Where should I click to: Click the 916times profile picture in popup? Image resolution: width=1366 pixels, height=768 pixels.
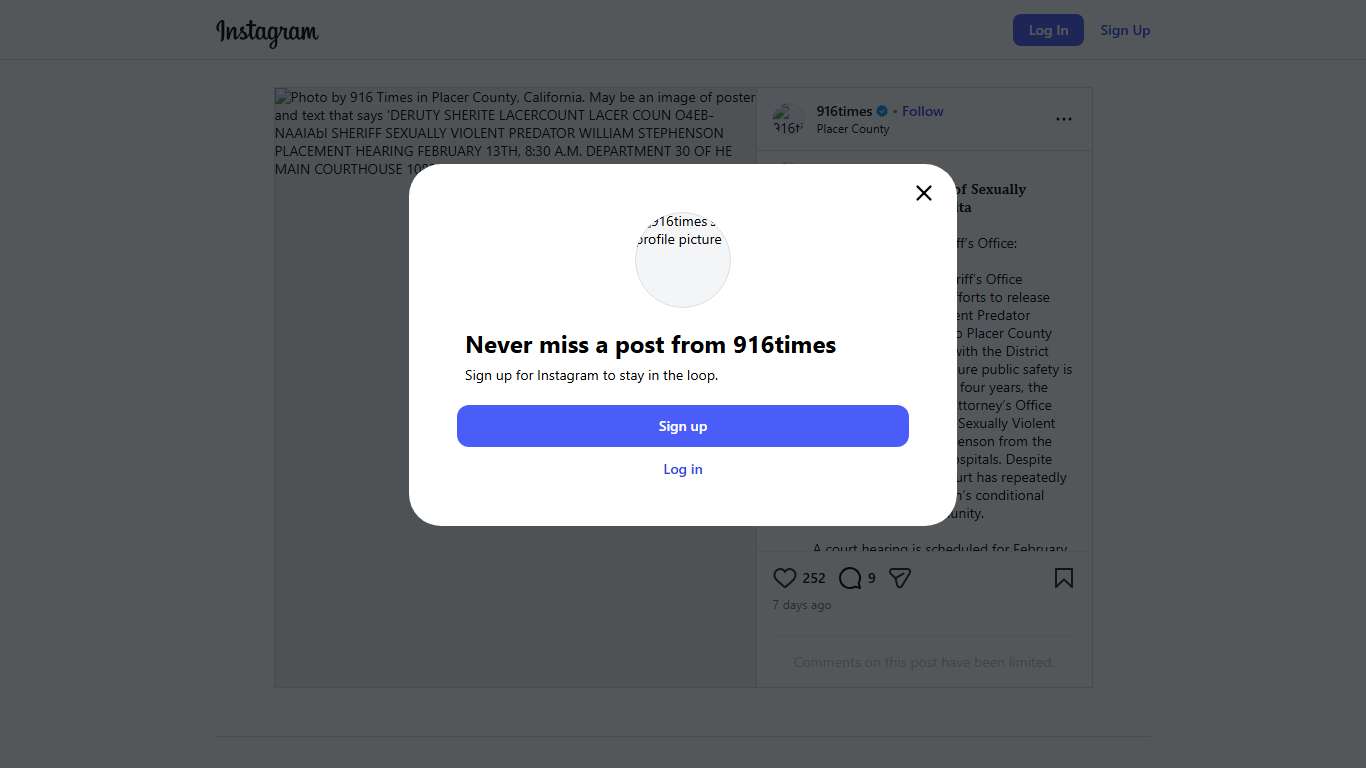pyautogui.click(x=683, y=260)
